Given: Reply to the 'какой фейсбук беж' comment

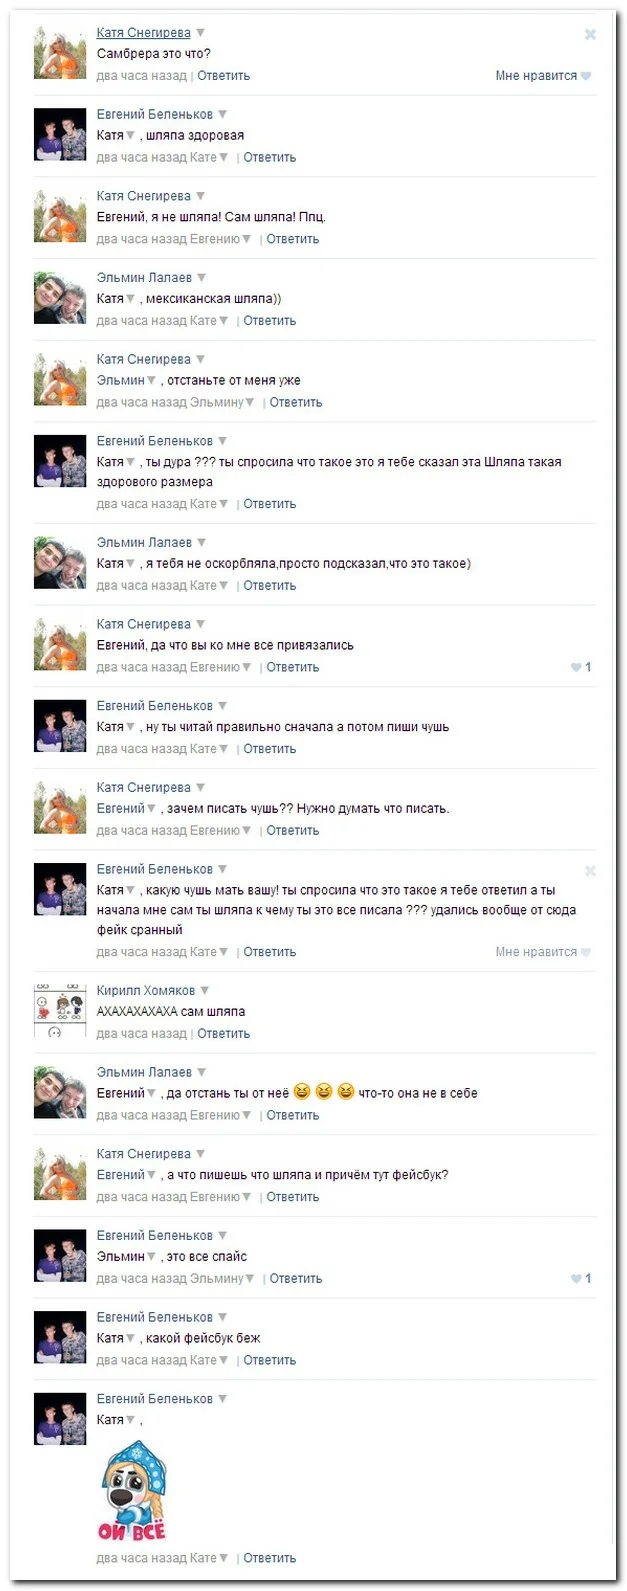Looking at the screenshot, I should tap(269, 1360).
